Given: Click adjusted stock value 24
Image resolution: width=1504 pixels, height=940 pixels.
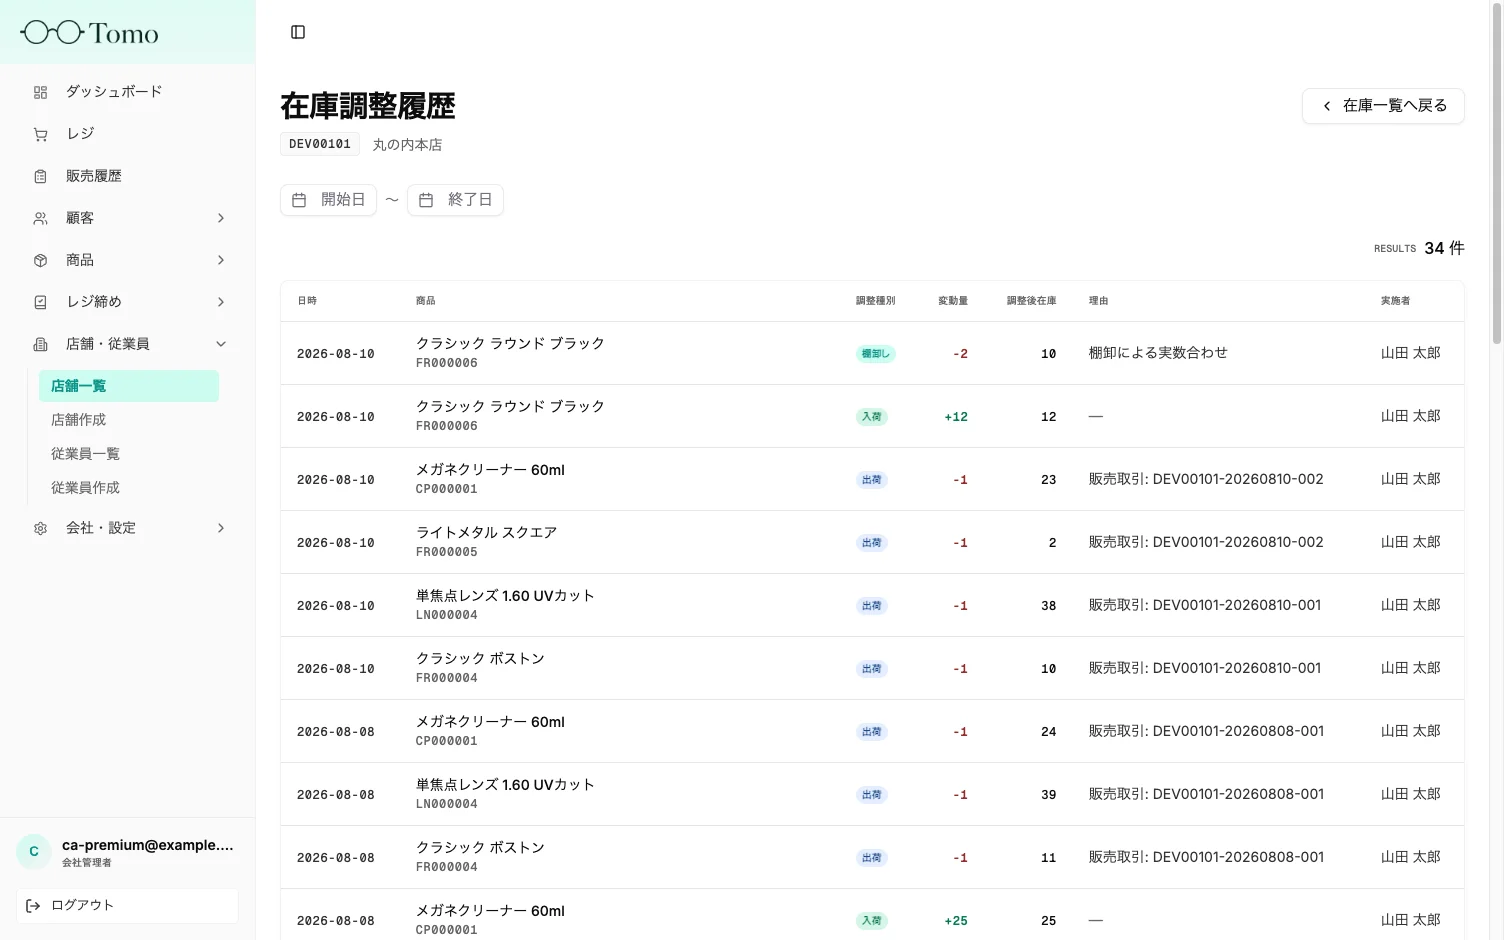Looking at the screenshot, I should 1049,732.
